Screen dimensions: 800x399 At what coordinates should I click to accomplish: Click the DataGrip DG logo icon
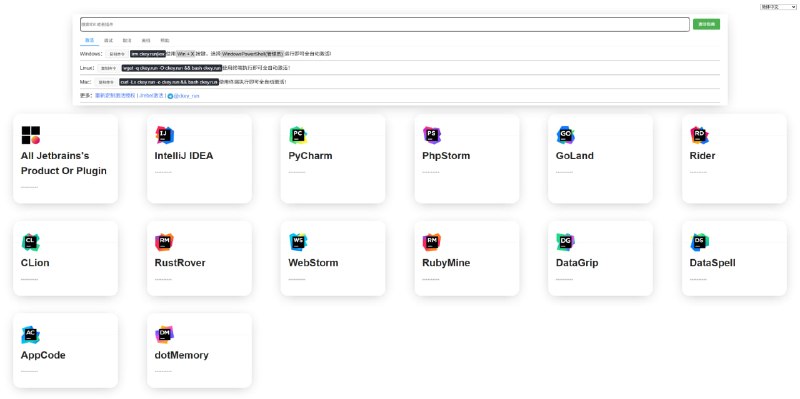tap(565, 242)
